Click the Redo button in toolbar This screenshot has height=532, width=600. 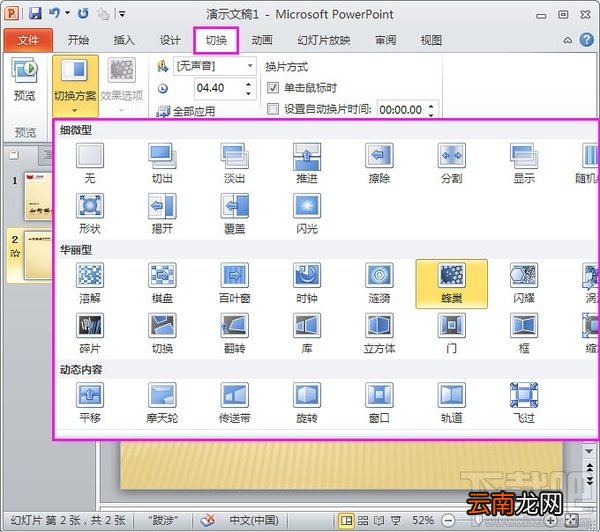83,14
